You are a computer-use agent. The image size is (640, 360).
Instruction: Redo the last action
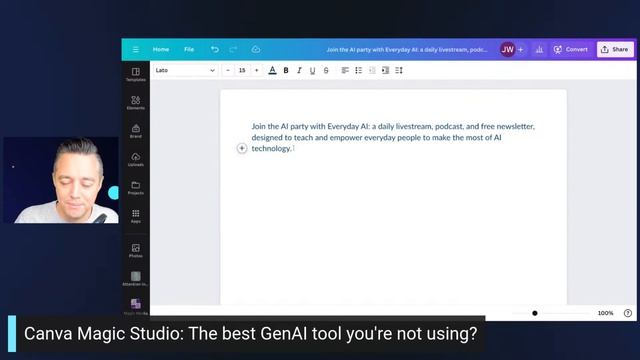pyautogui.click(x=233, y=49)
